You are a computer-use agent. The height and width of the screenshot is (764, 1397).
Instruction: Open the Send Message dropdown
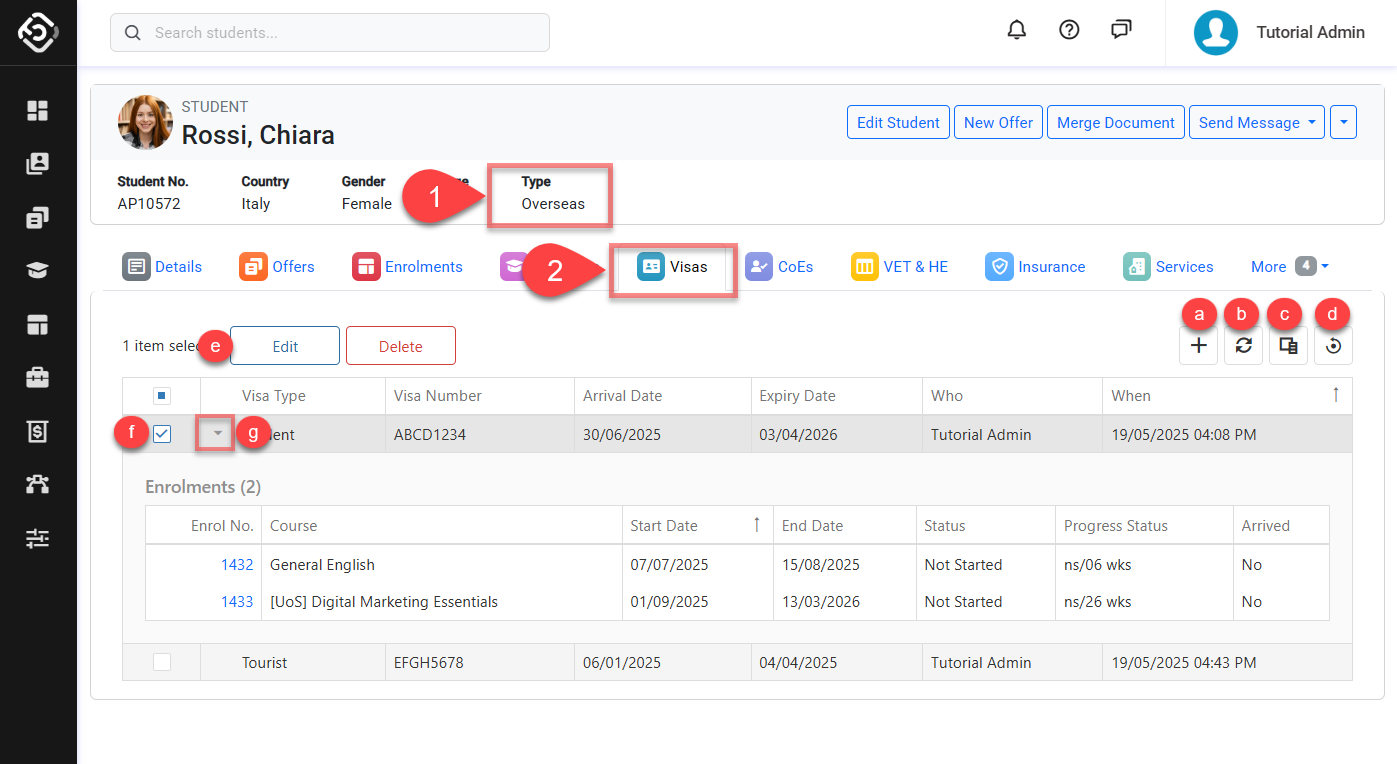point(1256,122)
